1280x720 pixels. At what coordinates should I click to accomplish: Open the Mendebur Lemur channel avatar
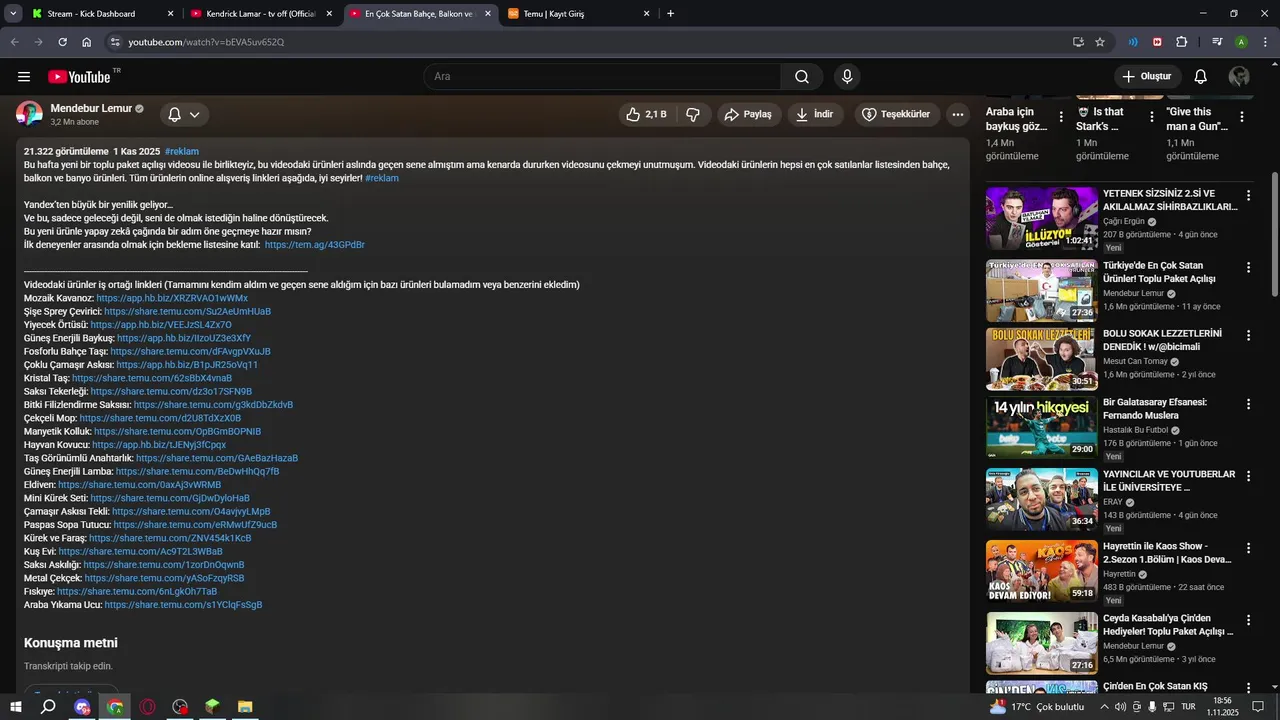[x=29, y=114]
